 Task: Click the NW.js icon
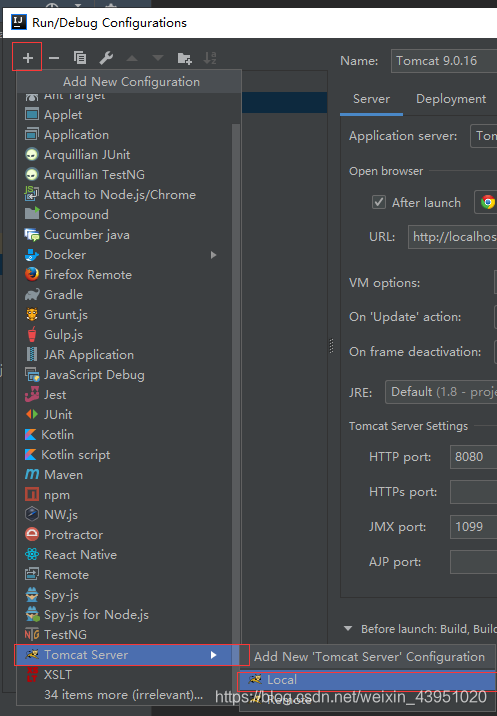(32, 514)
